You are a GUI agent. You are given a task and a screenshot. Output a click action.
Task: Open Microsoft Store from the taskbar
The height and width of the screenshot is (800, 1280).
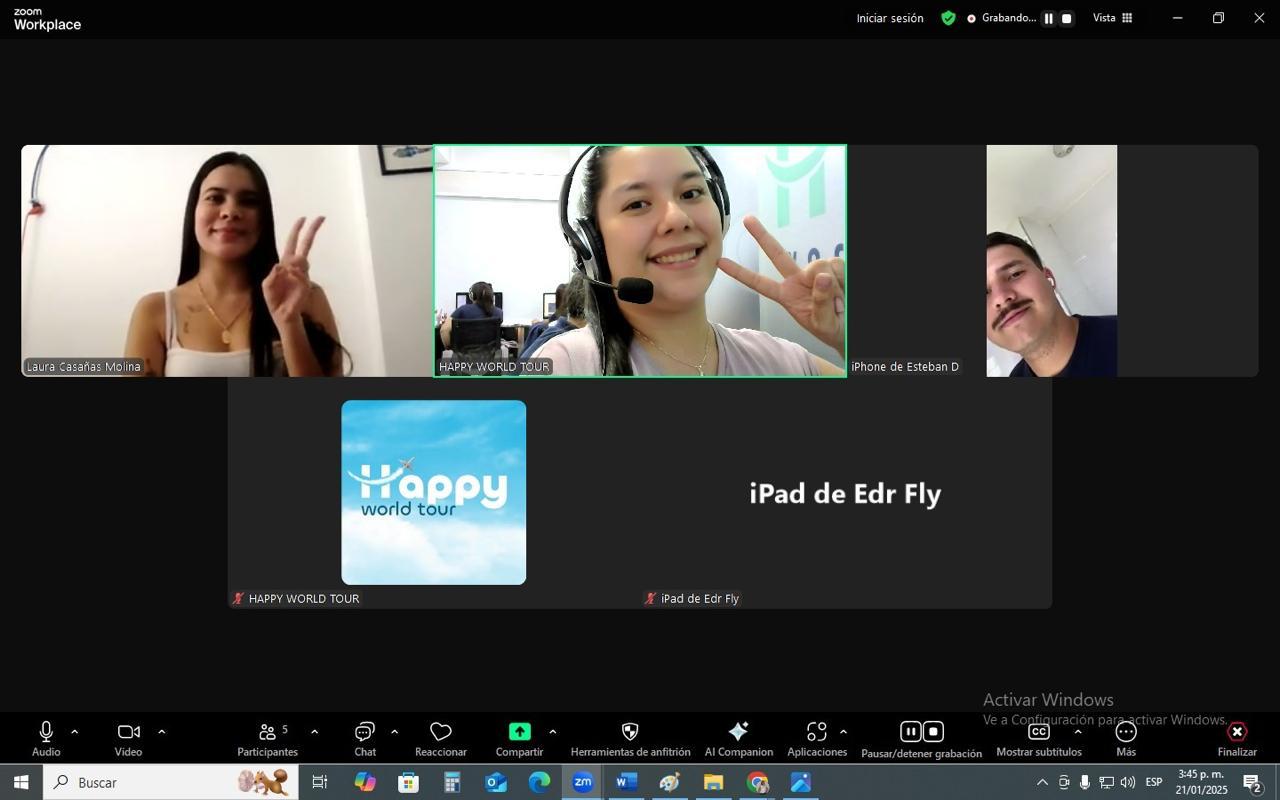point(408,782)
